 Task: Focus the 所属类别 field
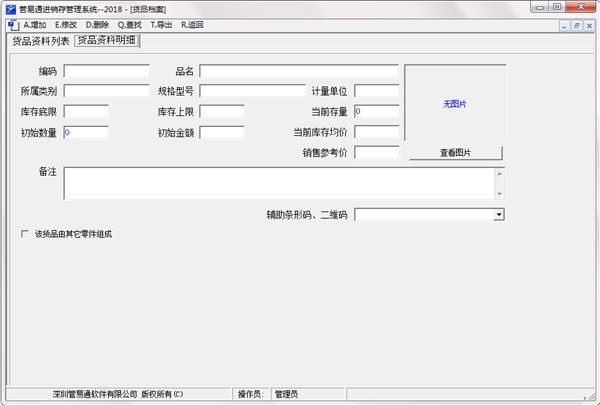tap(106, 91)
